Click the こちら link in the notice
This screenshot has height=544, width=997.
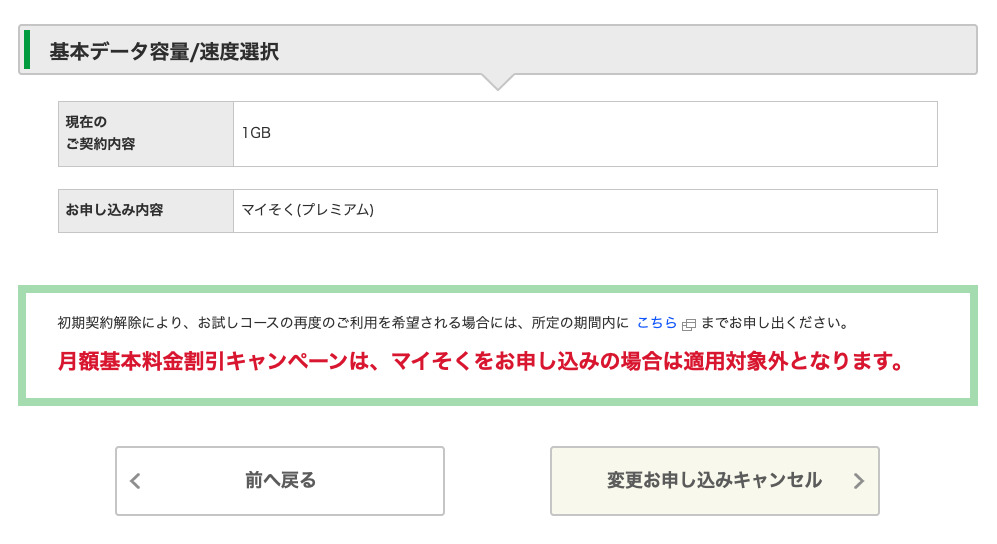pos(657,323)
